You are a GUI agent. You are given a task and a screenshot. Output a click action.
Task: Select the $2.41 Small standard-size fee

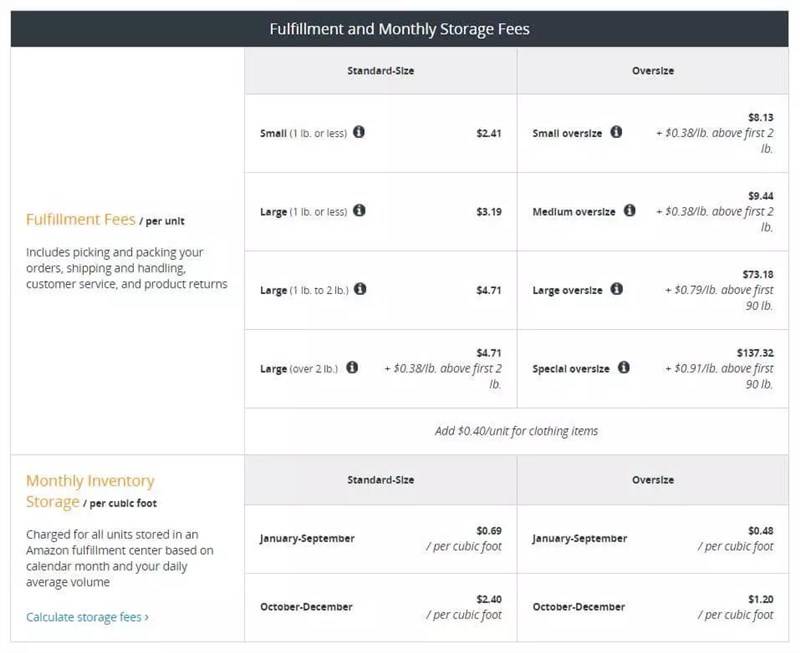tap(488, 133)
